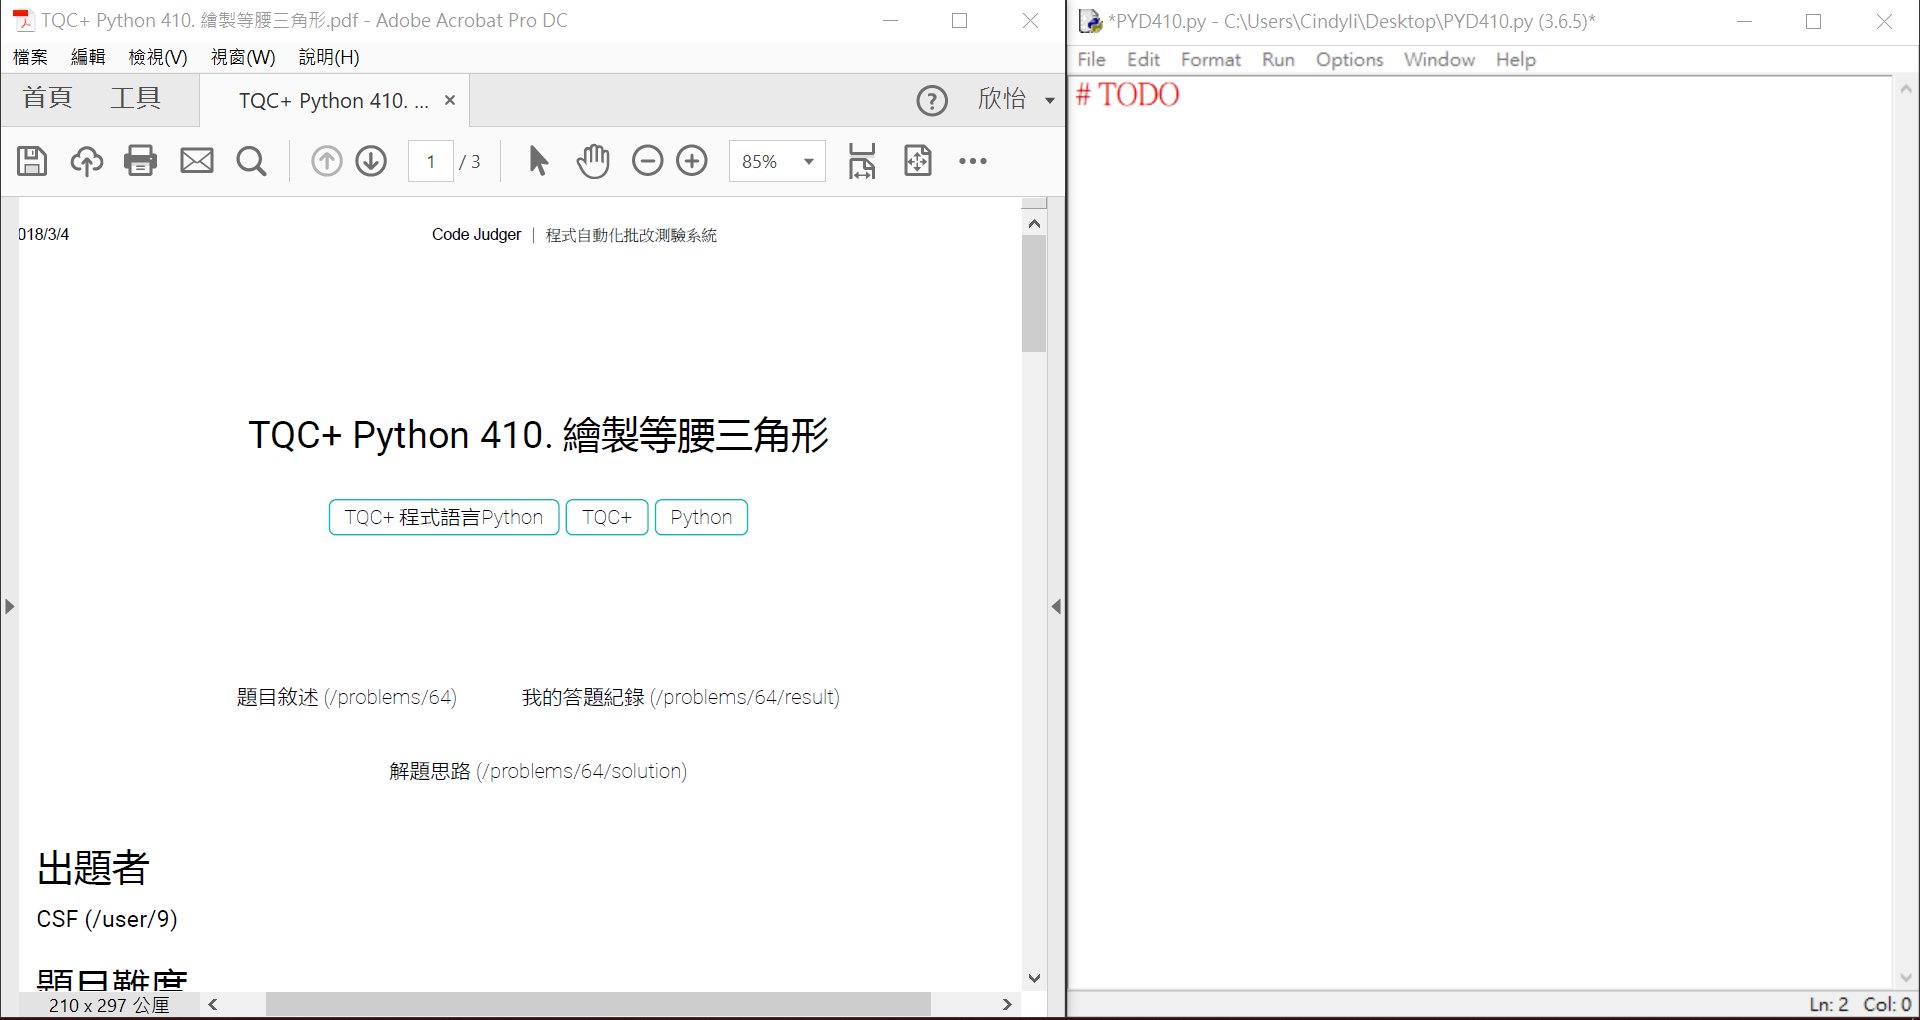1920x1020 pixels.
Task: Zoom out with the minus icon
Action: (x=648, y=161)
